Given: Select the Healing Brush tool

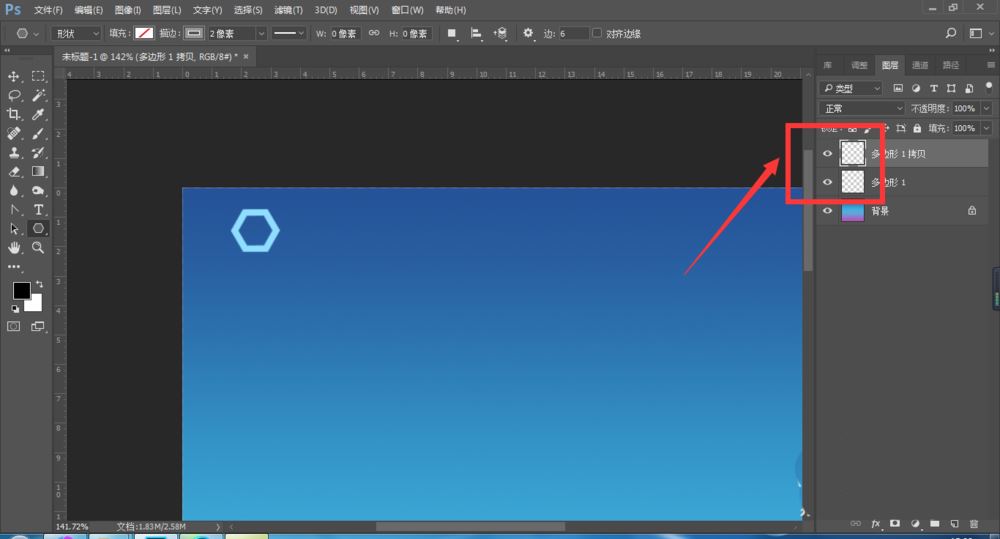Looking at the screenshot, I should click(13, 134).
